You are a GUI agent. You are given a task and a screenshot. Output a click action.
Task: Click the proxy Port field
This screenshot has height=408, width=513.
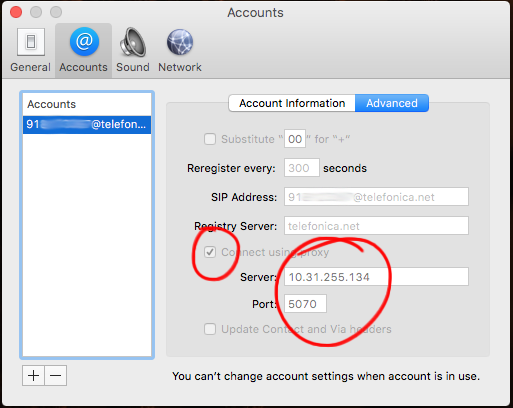[305, 304]
